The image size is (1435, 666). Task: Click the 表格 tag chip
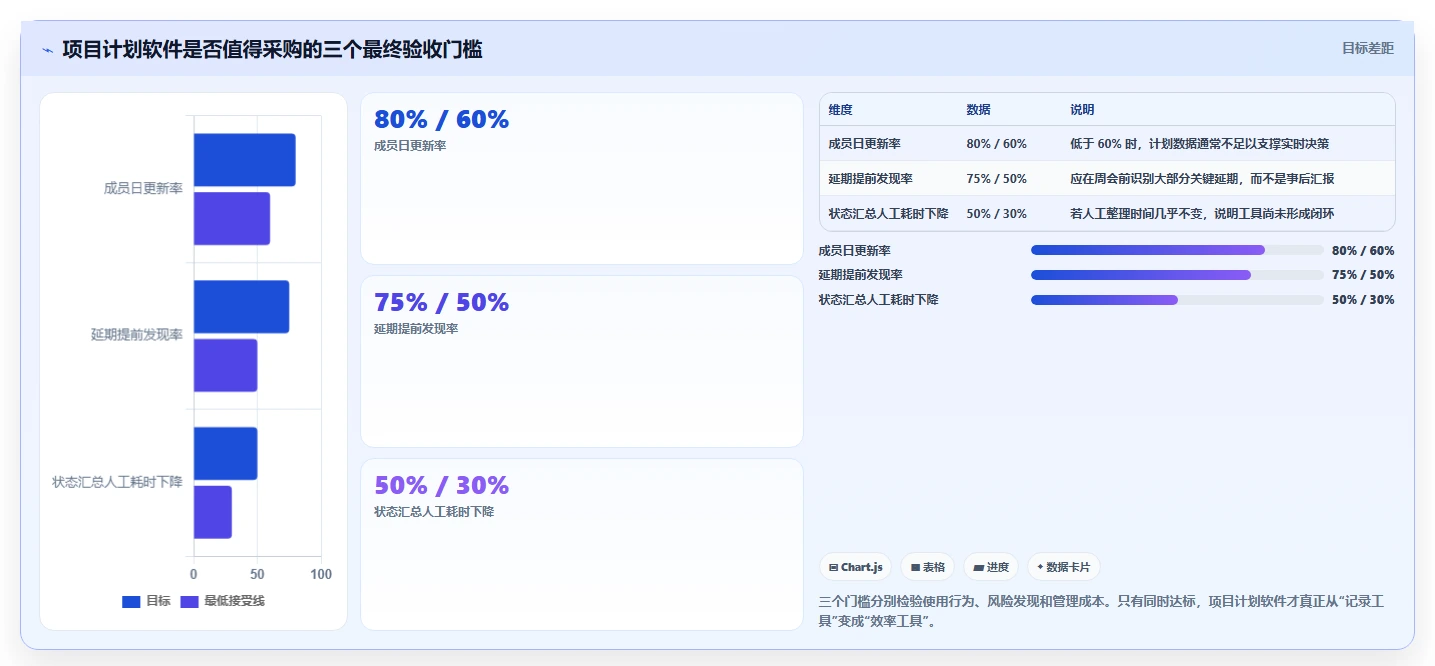(x=928, y=567)
